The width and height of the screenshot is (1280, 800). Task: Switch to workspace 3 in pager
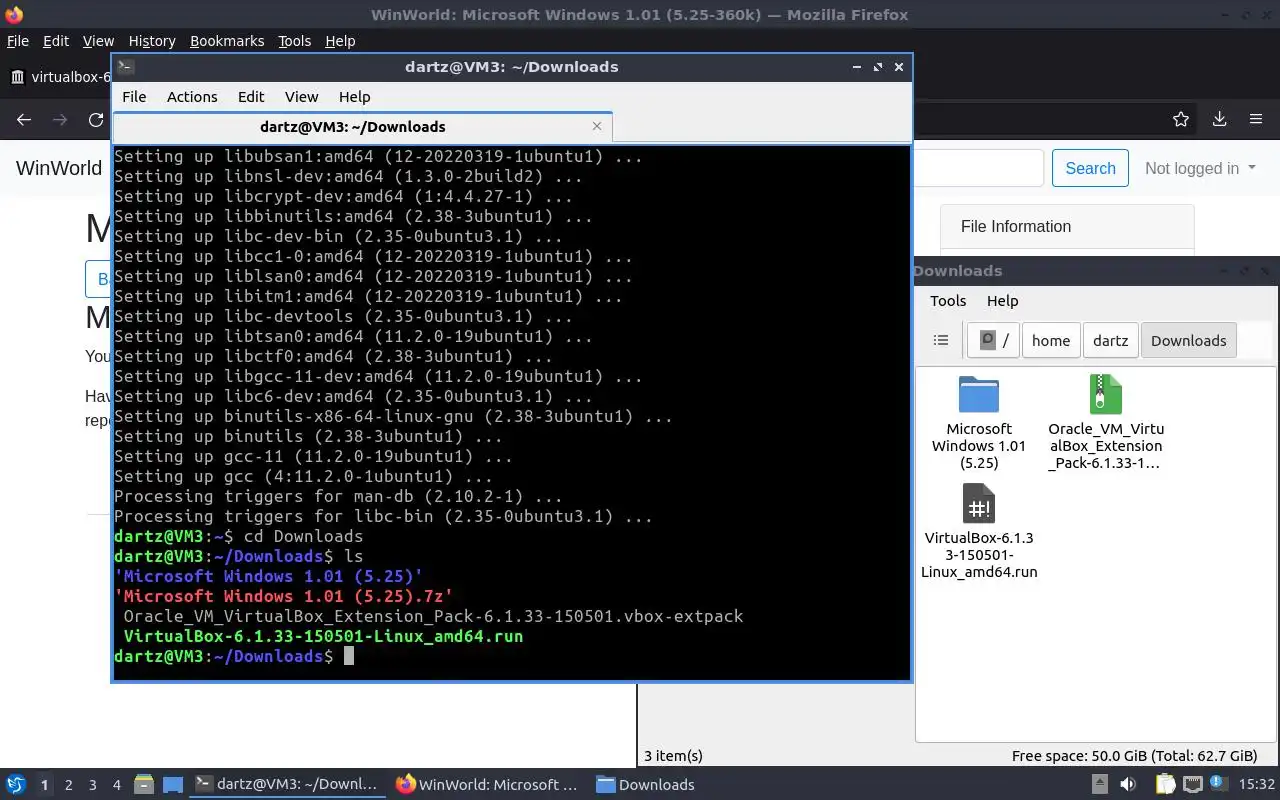tap(92, 785)
